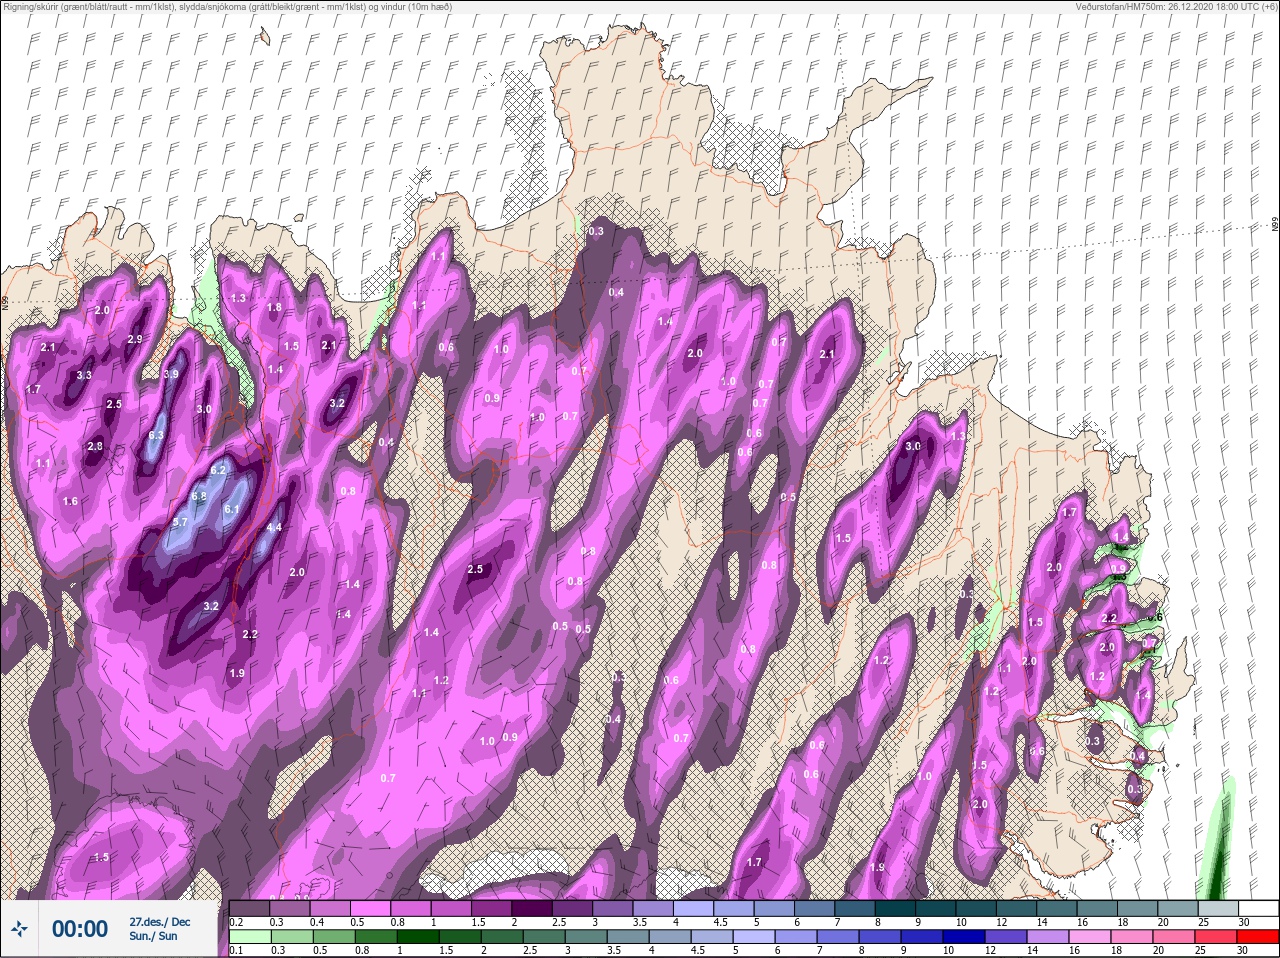The width and height of the screenshot is (1280, 958).
Task: Select the dark green swatch between 1 and 1.5 on lower scale
Action: coord(418,937)
